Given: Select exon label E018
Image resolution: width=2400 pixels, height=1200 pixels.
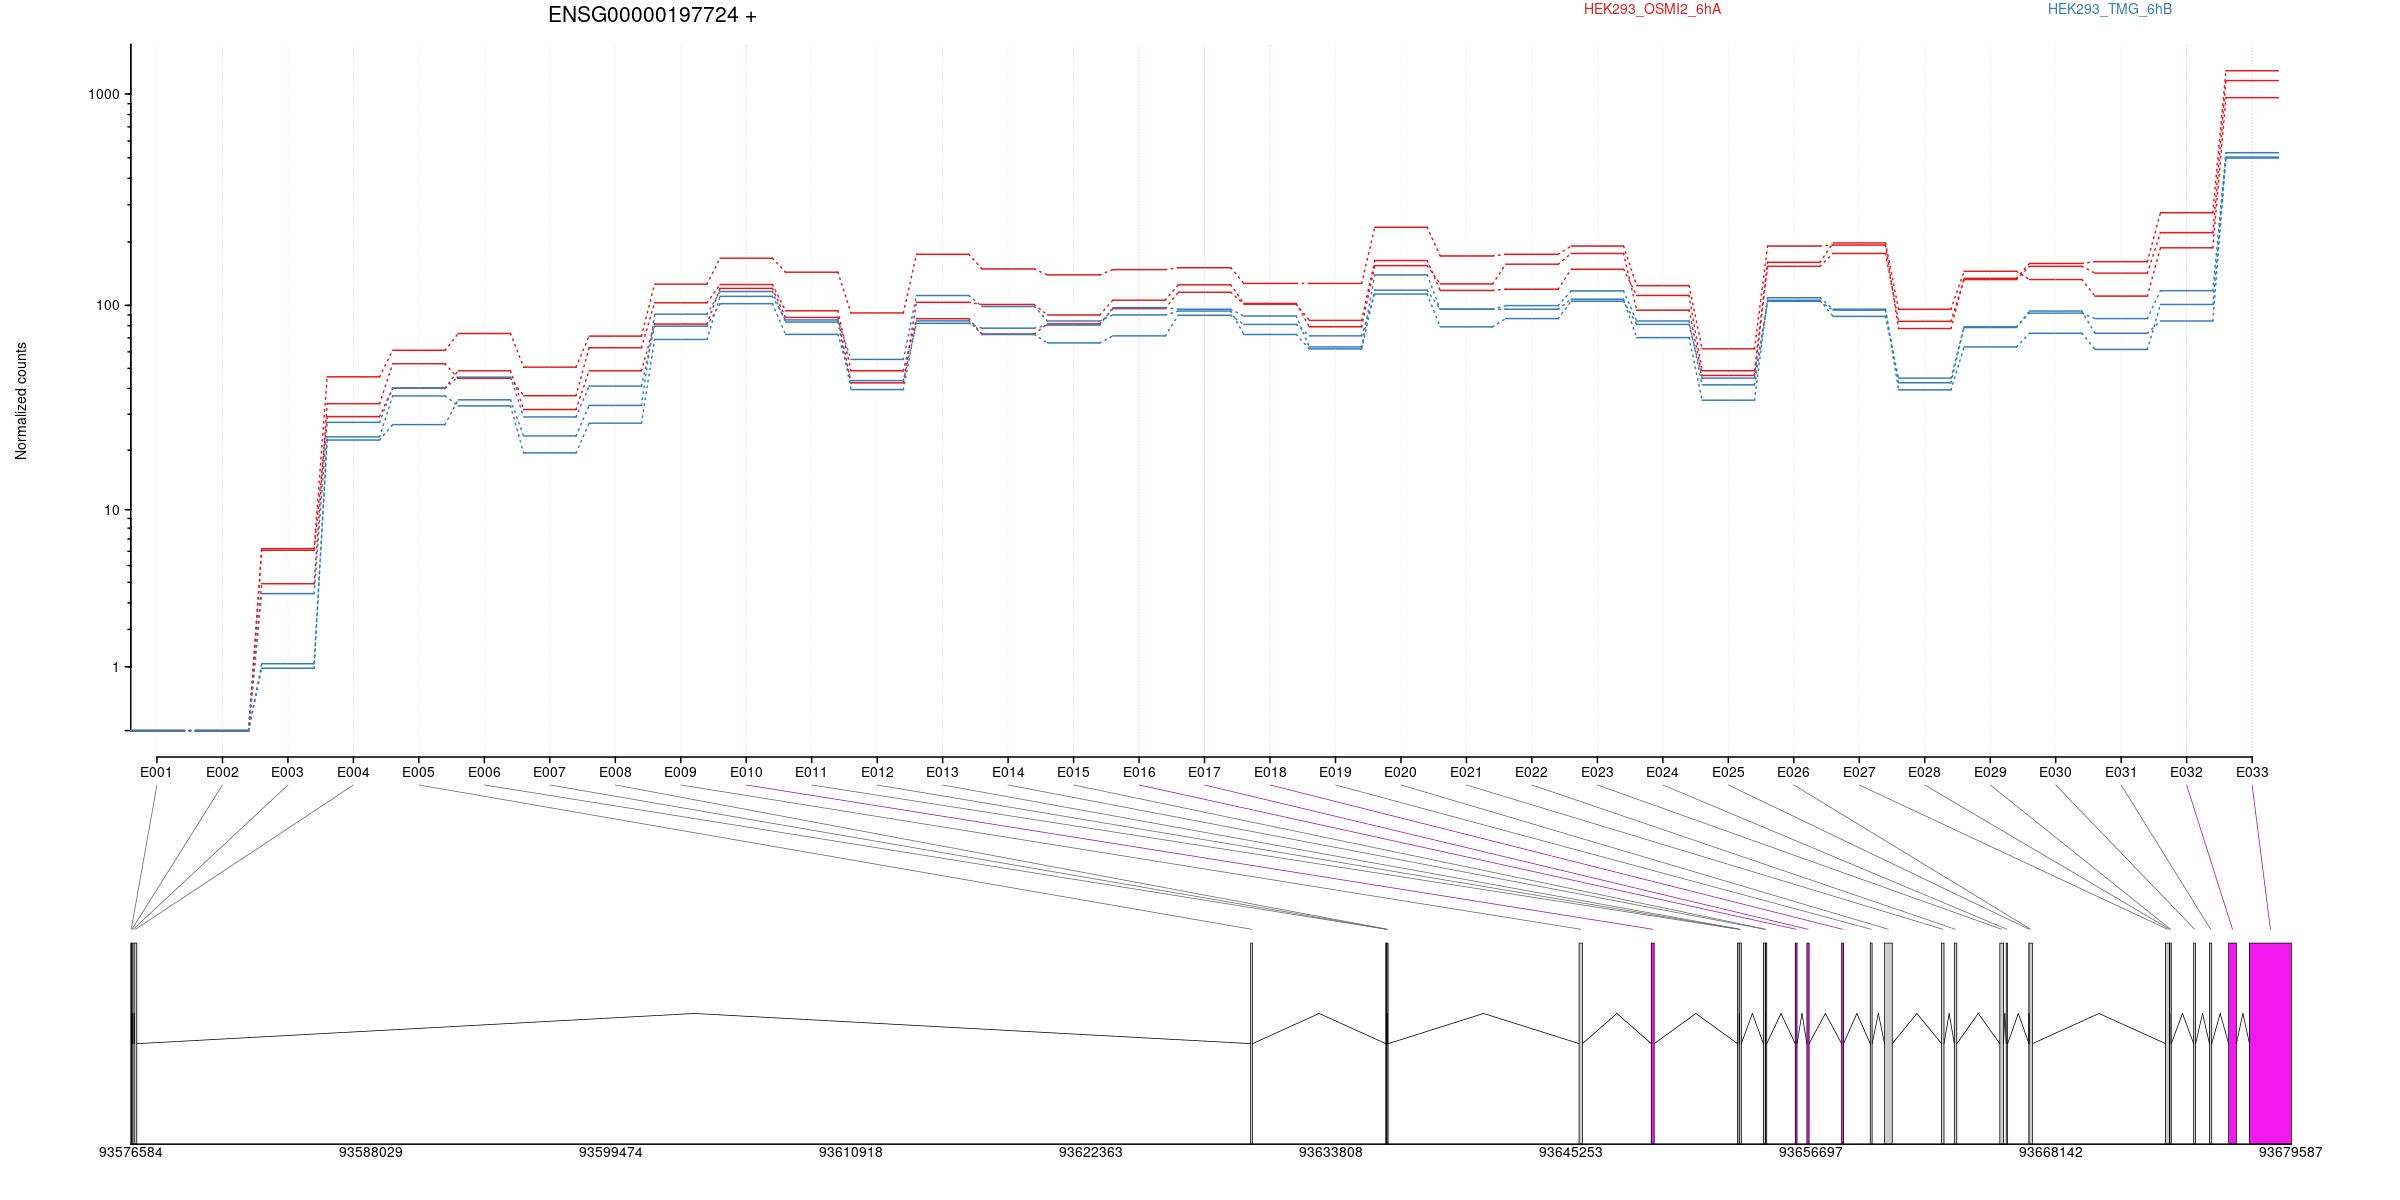Looking at the screenshot, I should coord(1270,772).
